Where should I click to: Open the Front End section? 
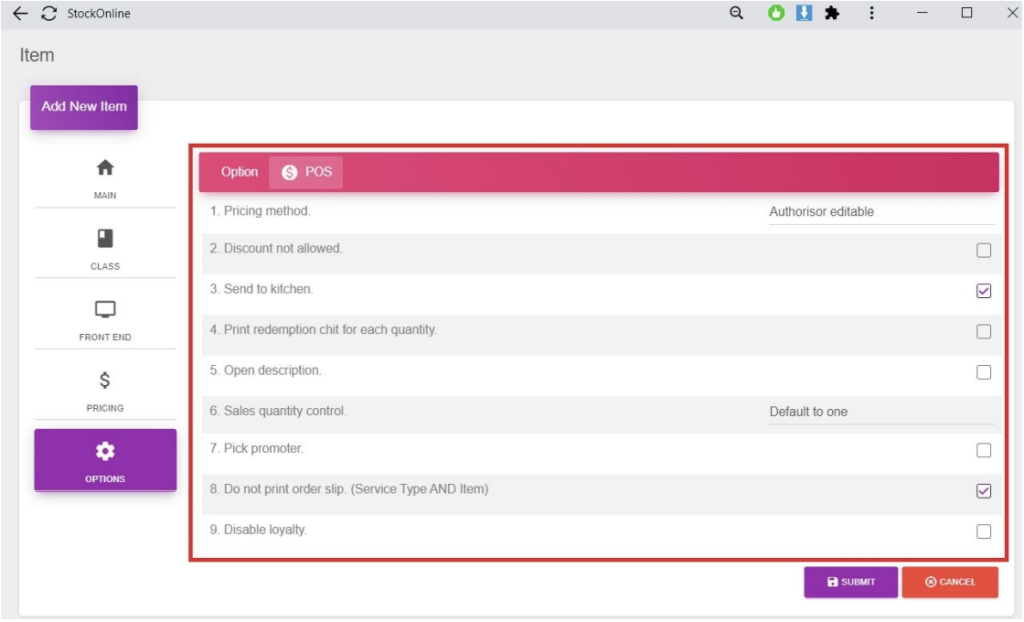[x=105, y=319]
